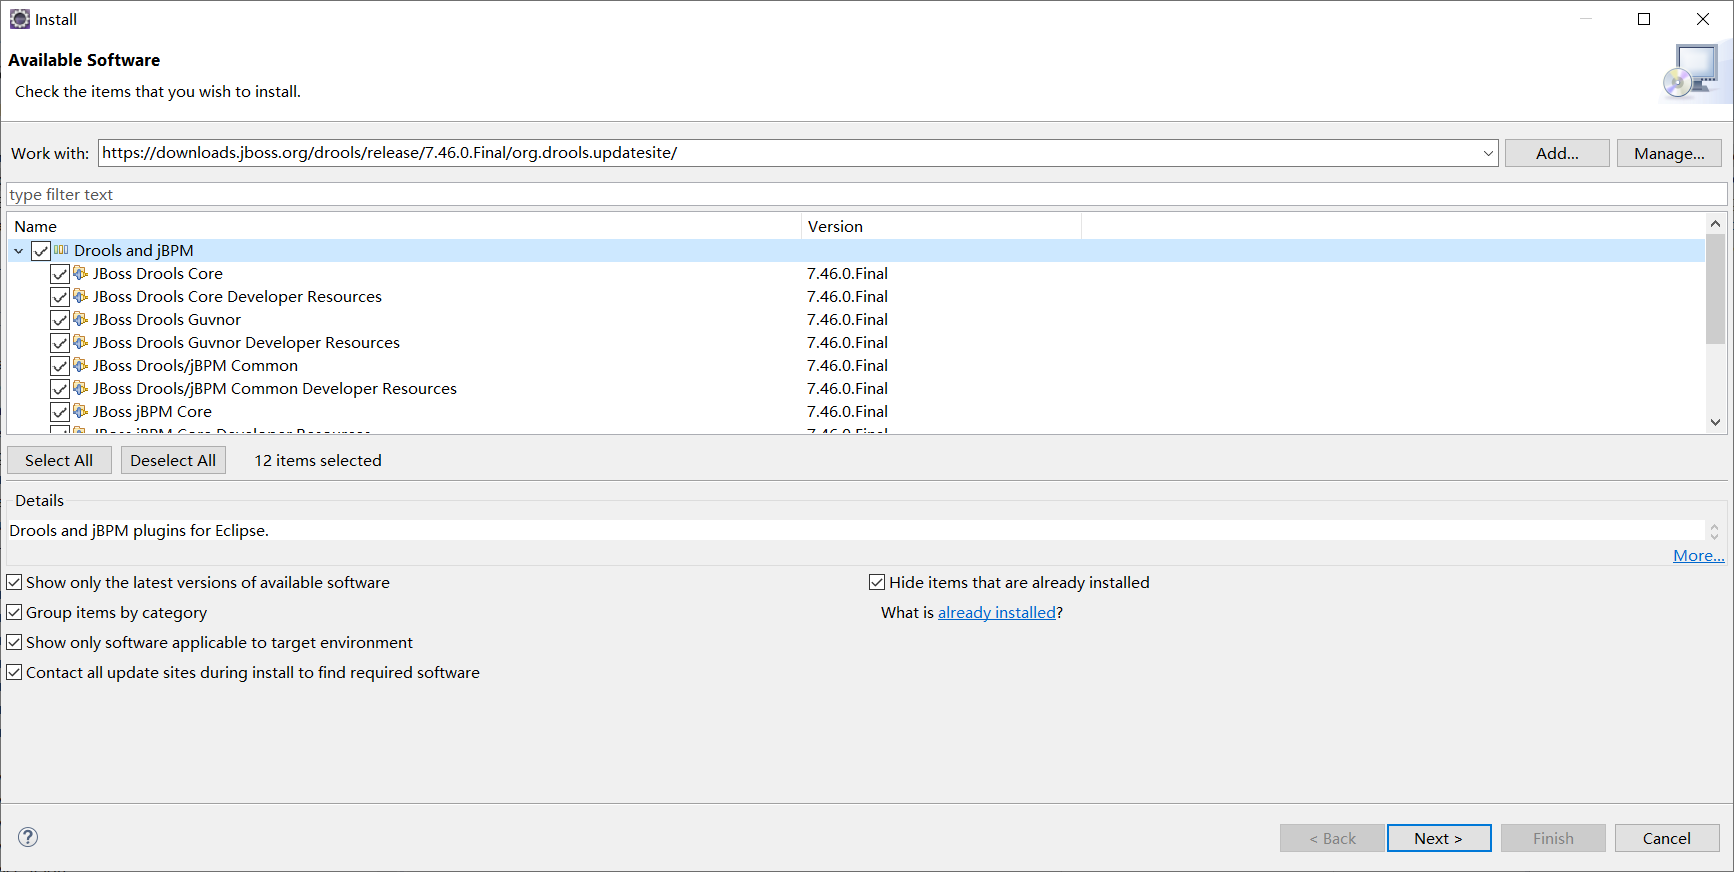Select the JBoss Drools/jBPM Common row text
1734x872 pixels.
195,365
